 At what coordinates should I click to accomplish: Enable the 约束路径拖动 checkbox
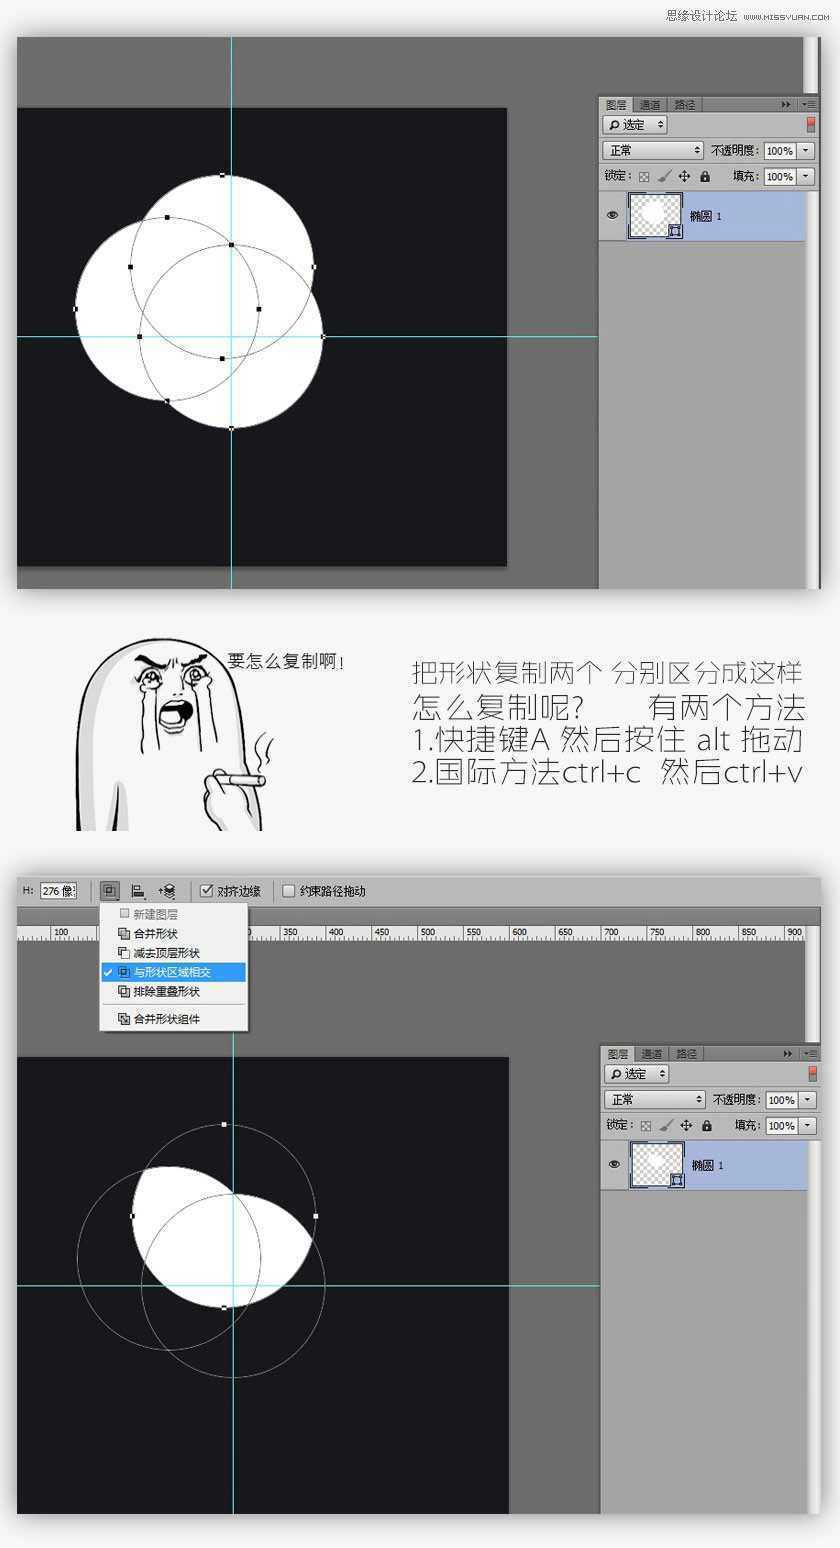pyautogui.click(x=289, y=890)
